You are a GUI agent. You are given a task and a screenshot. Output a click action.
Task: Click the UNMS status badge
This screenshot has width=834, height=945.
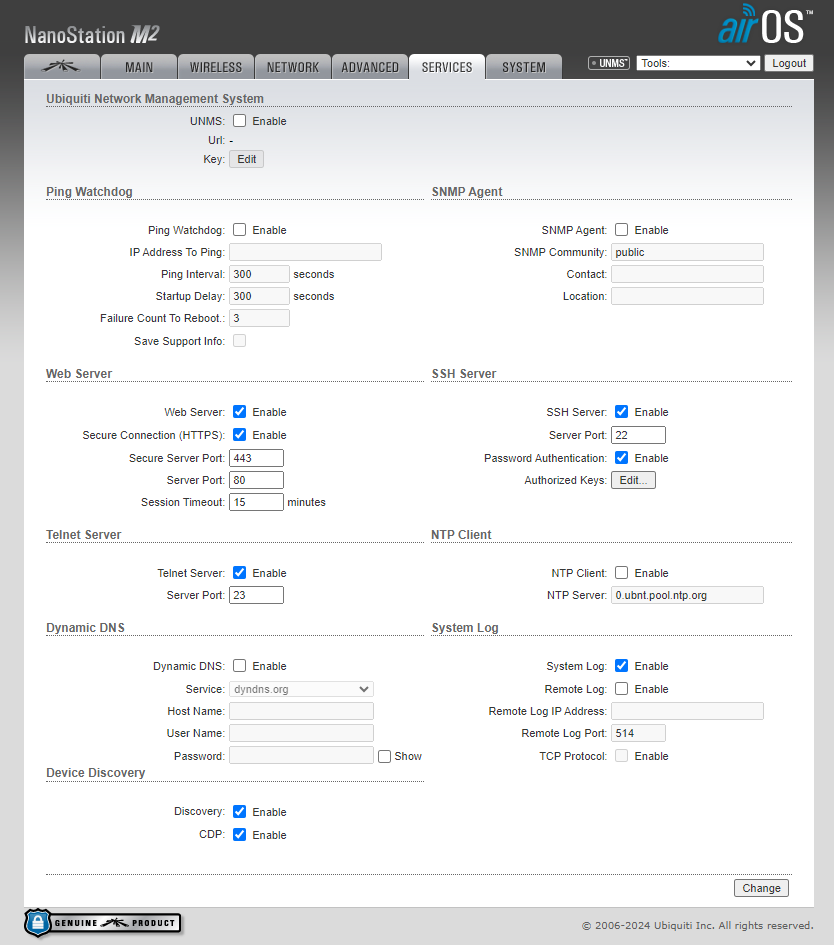point(608,63)
